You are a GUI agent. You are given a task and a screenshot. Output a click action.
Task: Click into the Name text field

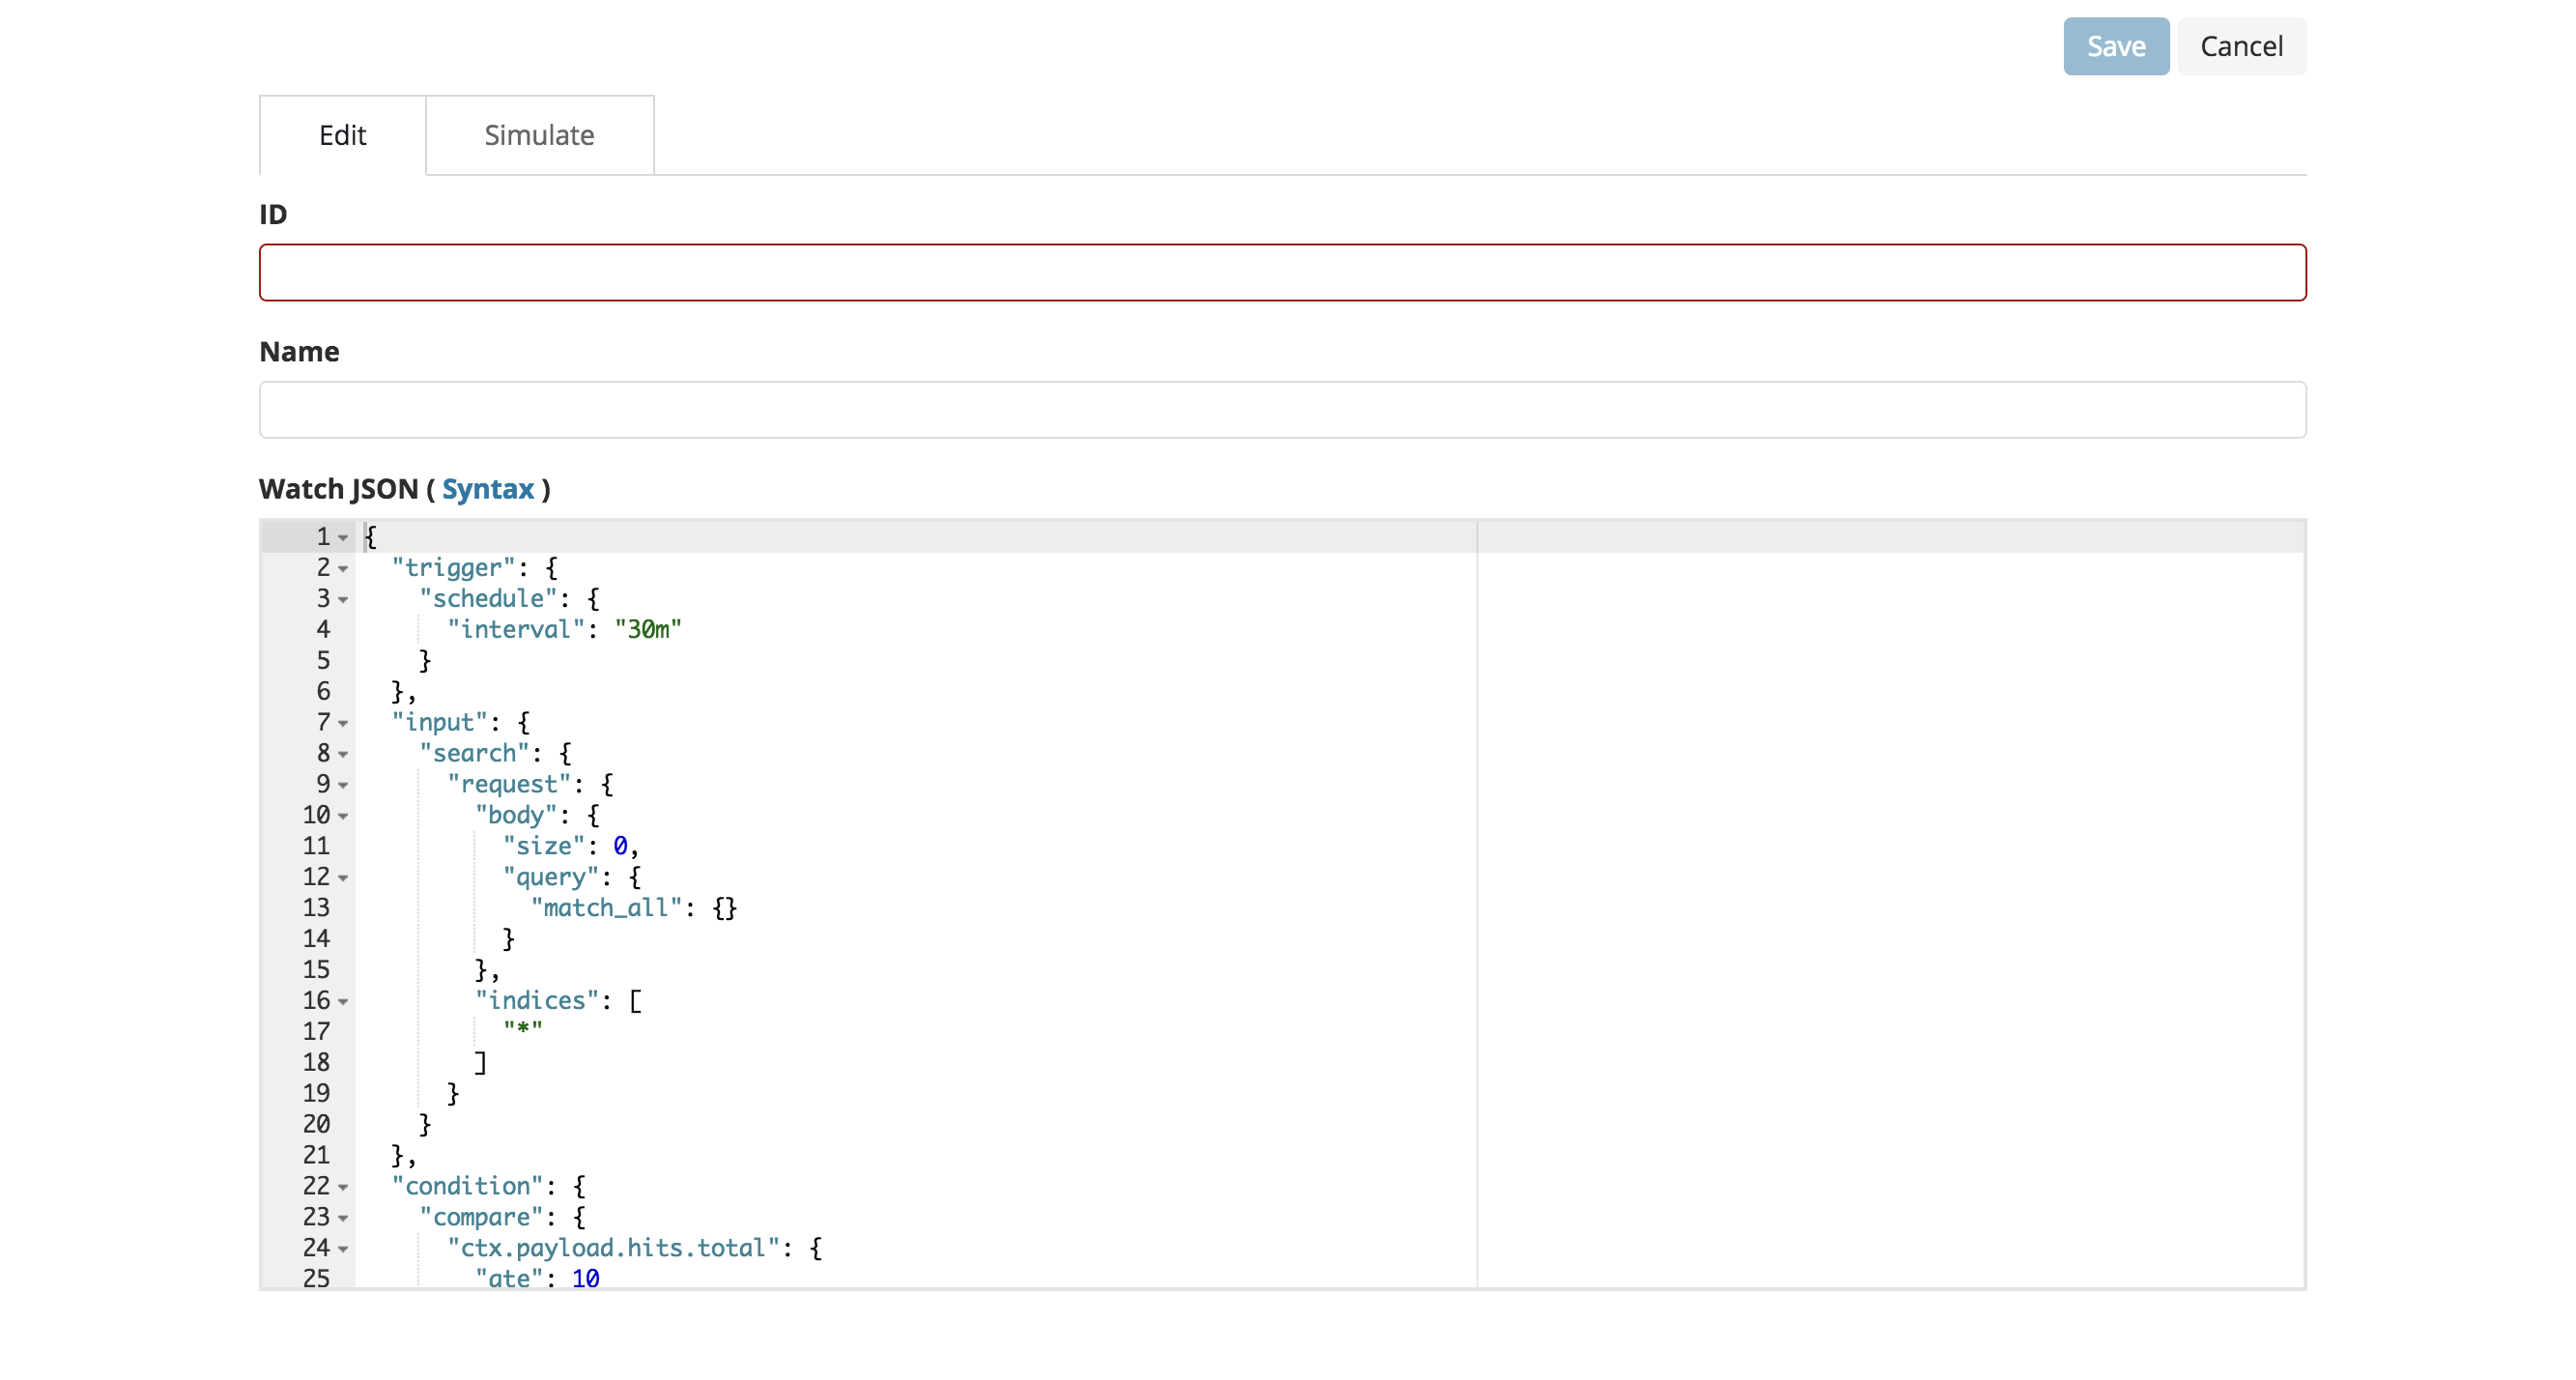(x=1282, y=409)
